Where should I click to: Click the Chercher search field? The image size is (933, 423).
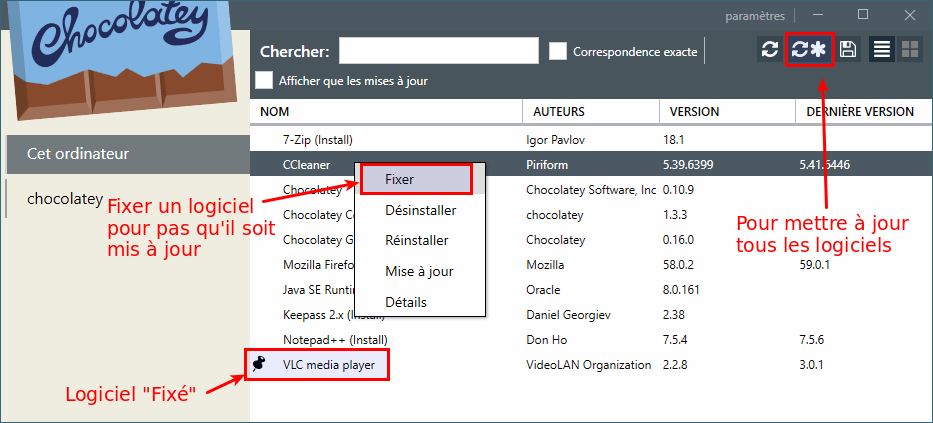(x=439, y=51)
